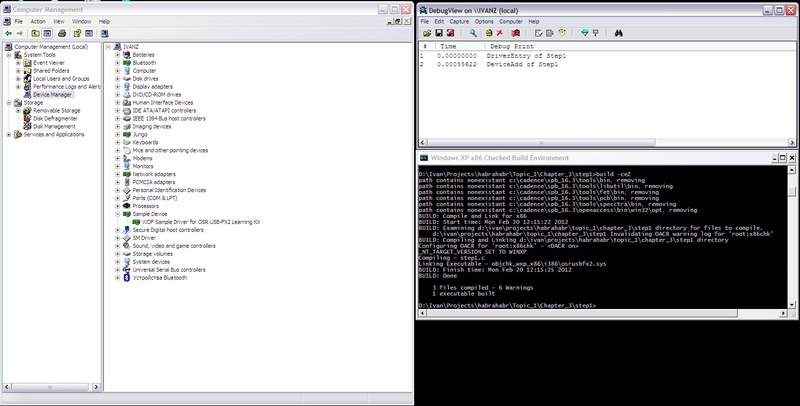The image size is (800, 406).
Task: Open File menu in Computer Management
Action: click(18, 21)
